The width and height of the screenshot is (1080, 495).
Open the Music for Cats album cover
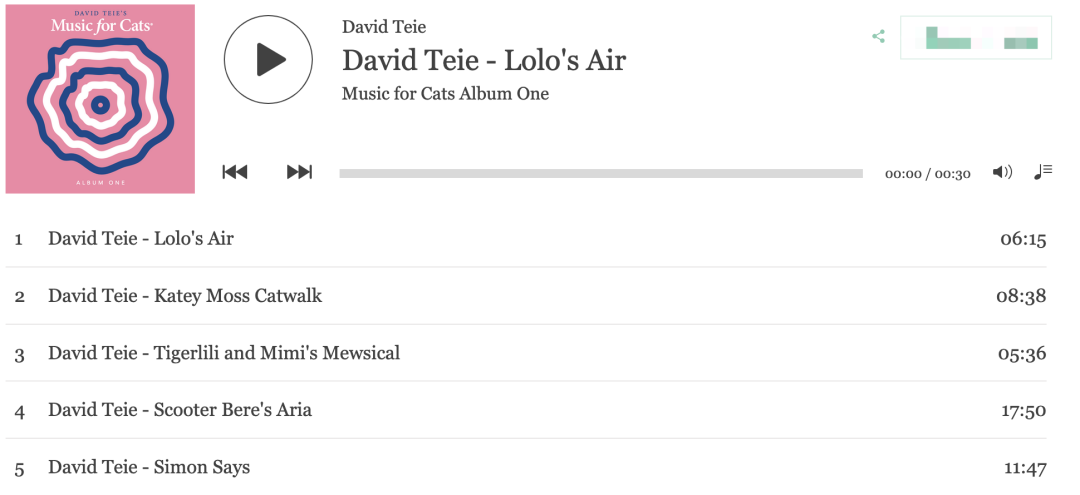[x=100, y=98]
